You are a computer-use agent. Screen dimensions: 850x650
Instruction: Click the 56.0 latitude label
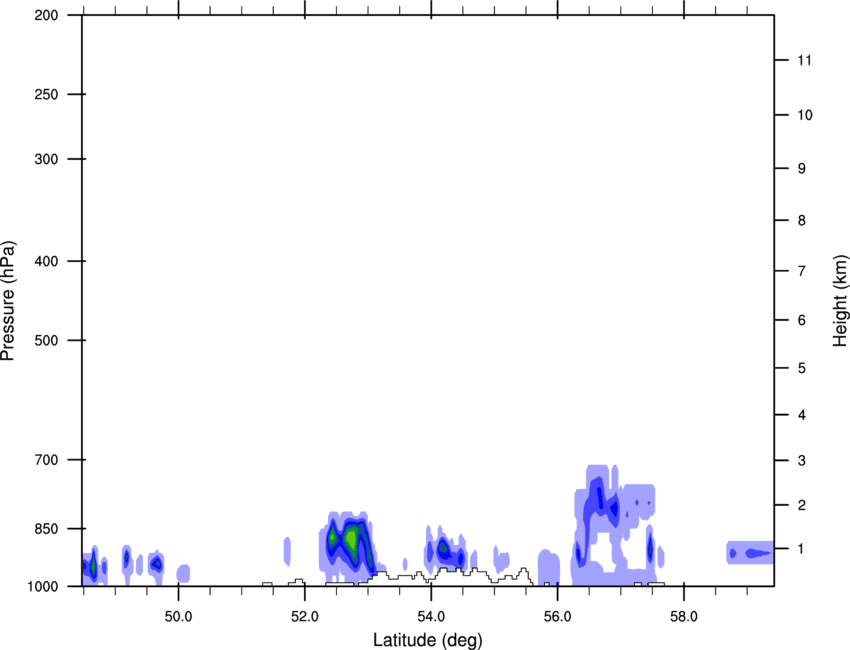pos(557,617)
